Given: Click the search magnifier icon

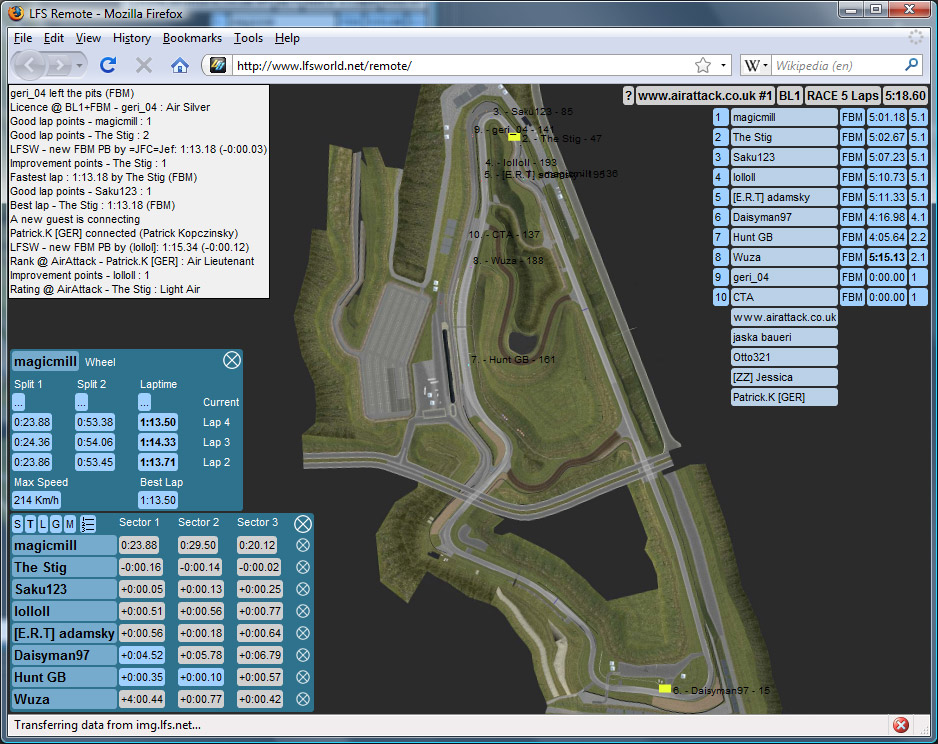Looking at the screenshot, I should 912,65.
